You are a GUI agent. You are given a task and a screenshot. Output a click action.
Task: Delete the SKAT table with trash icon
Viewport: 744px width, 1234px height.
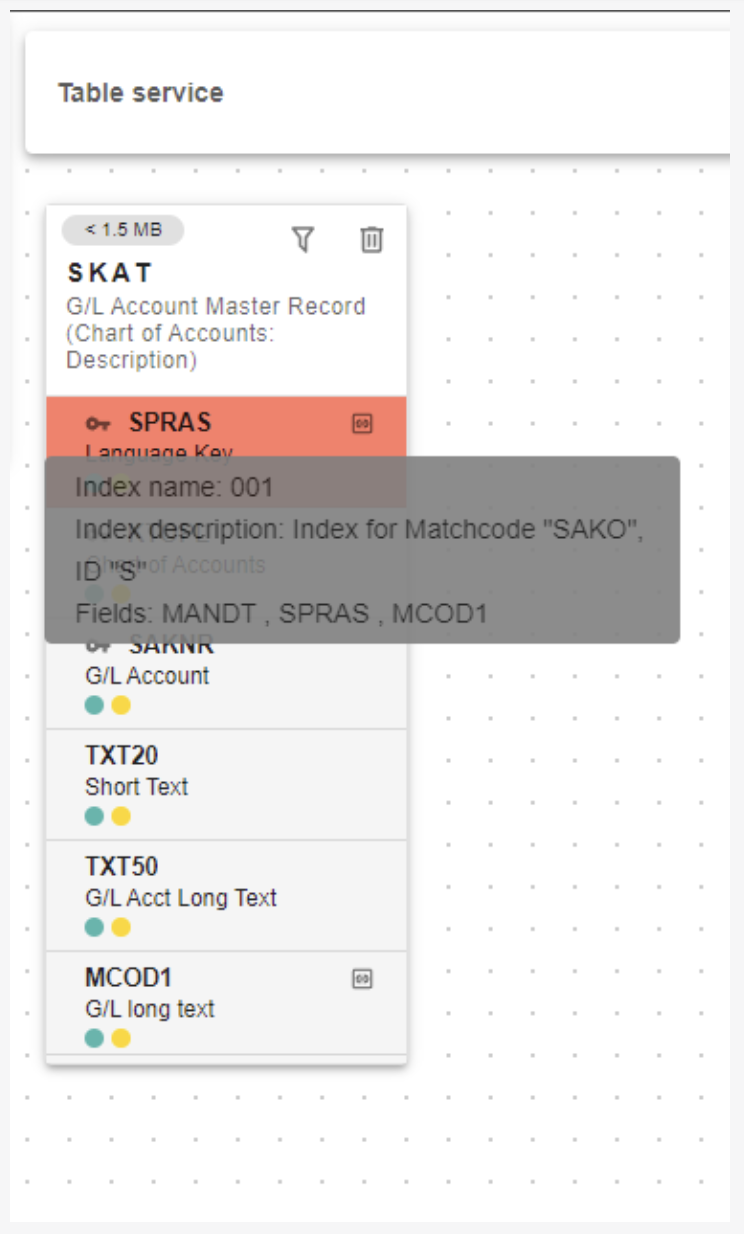coord(371,239)
